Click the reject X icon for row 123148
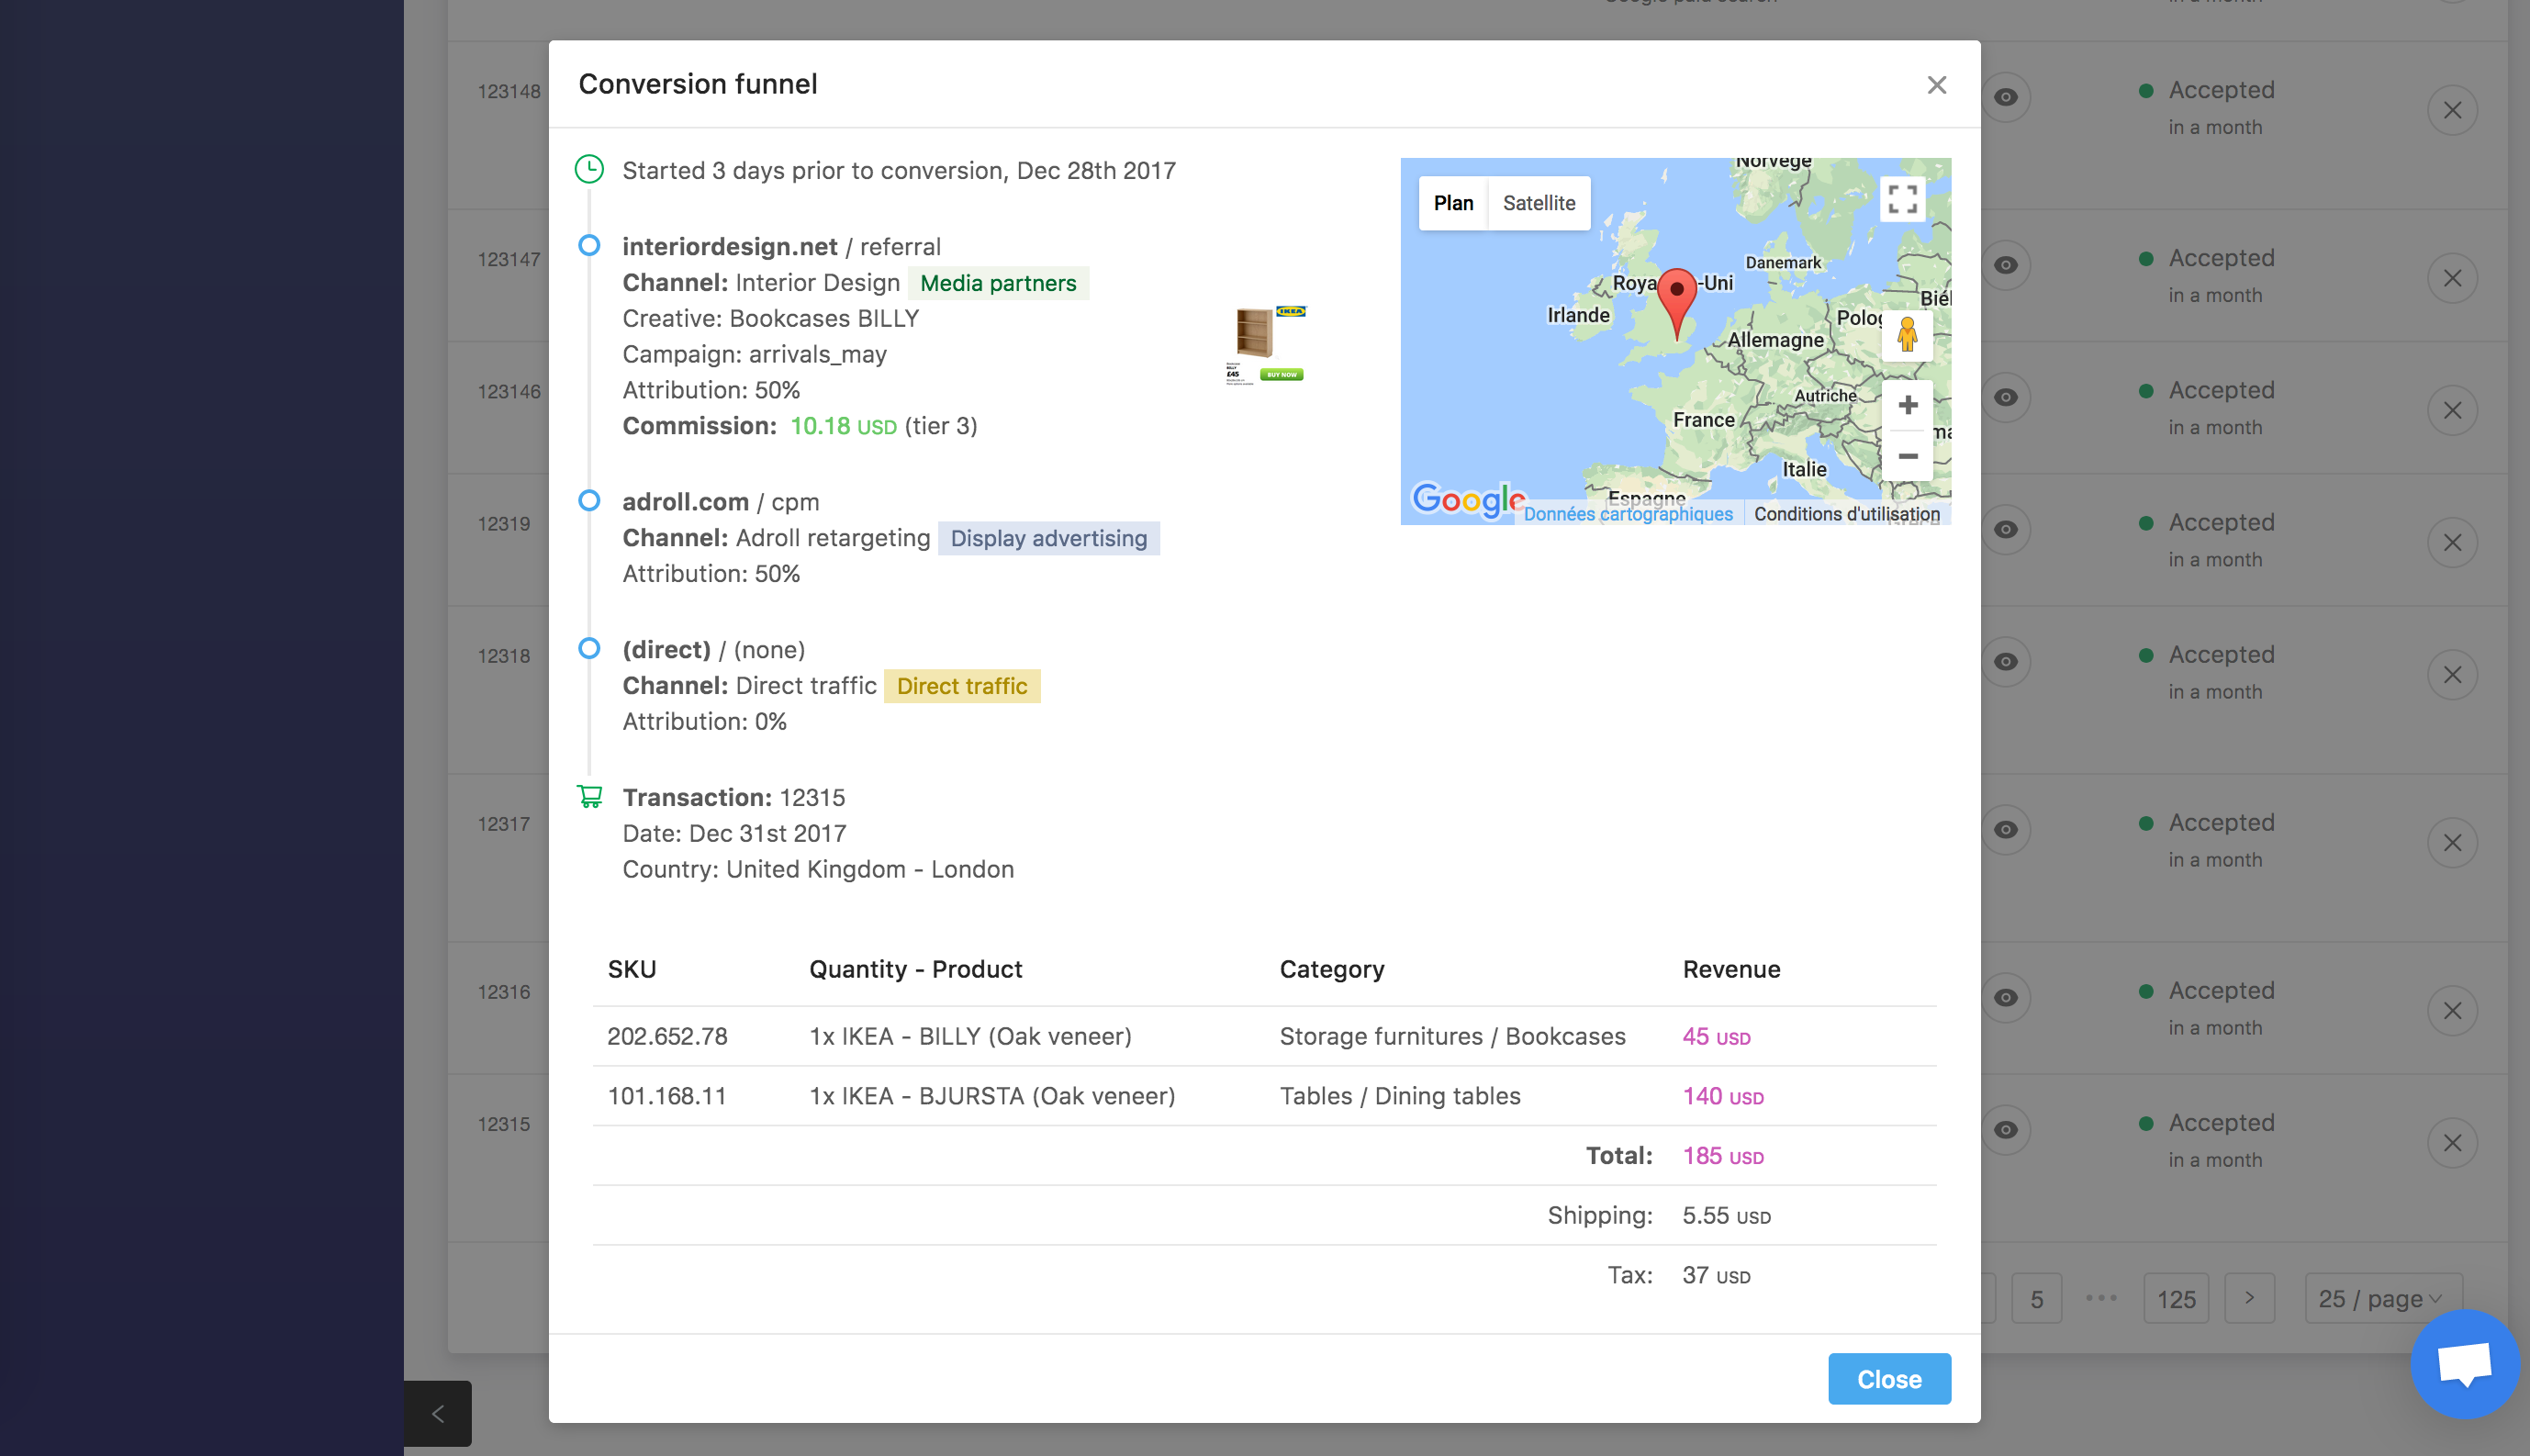Screen dimensions: 2530x1456 click(x=2452, y=110)
